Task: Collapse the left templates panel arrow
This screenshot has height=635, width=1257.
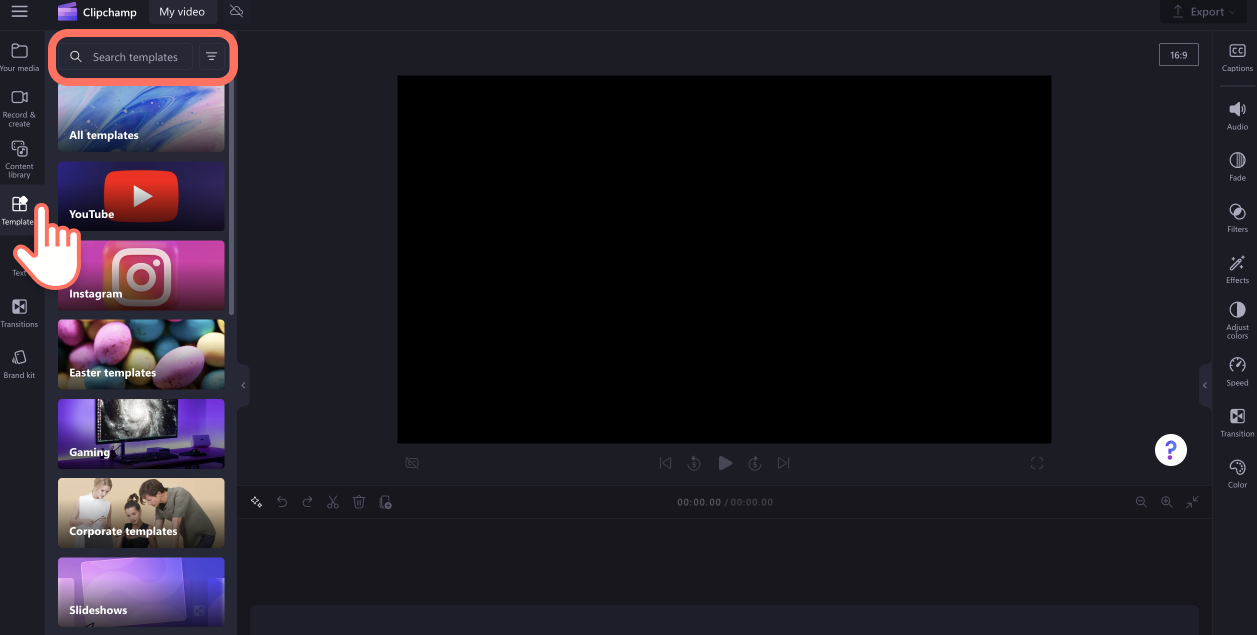Action: point(243,385)
